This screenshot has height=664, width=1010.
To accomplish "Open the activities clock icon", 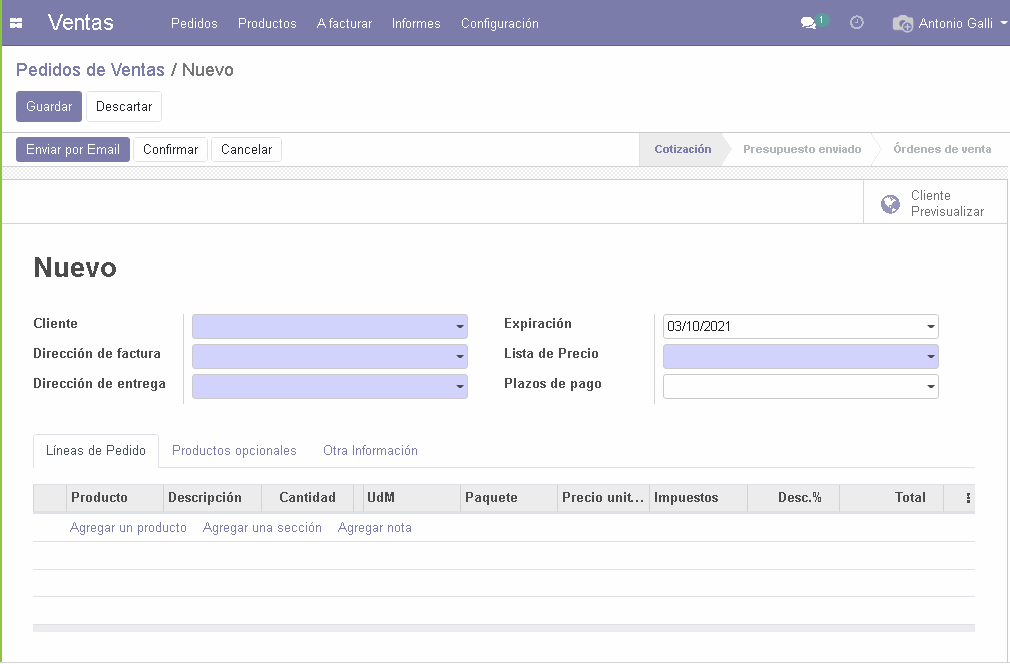I will point(857,22).
